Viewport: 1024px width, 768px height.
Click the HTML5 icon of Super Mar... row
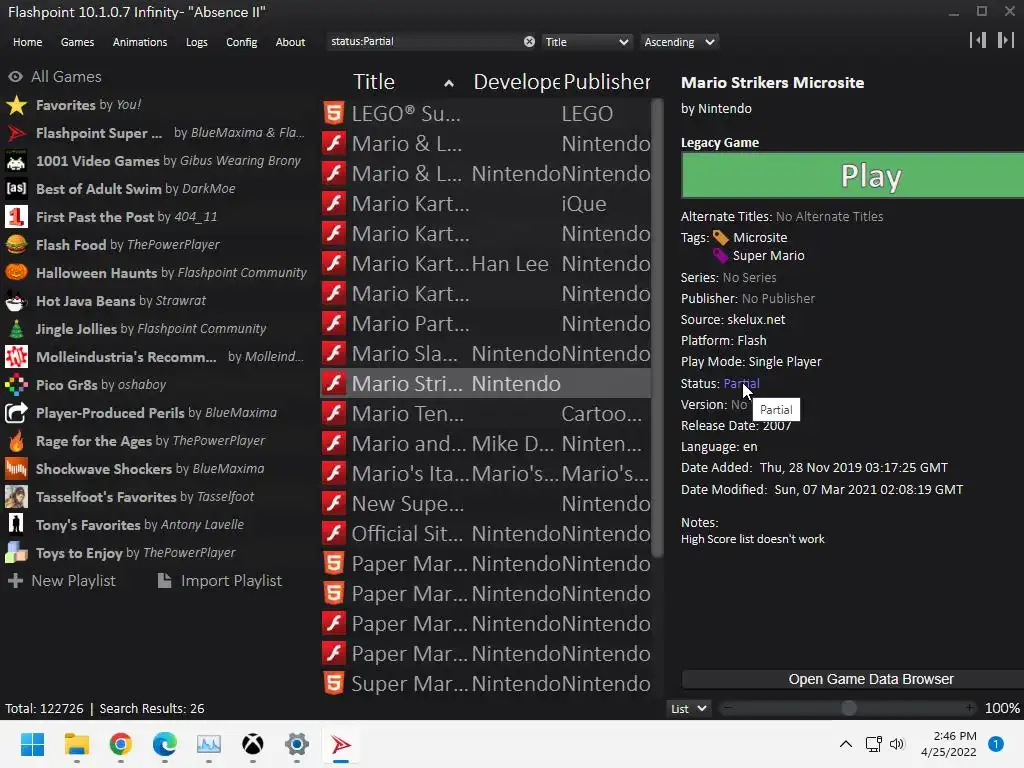click(334, 683)
